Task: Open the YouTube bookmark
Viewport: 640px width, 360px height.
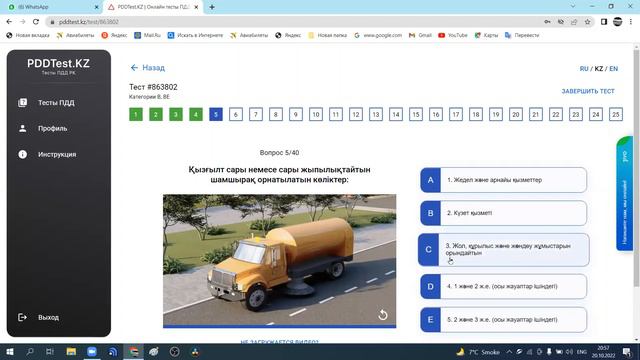Action: pyautogui.click(x=453, y=36)
